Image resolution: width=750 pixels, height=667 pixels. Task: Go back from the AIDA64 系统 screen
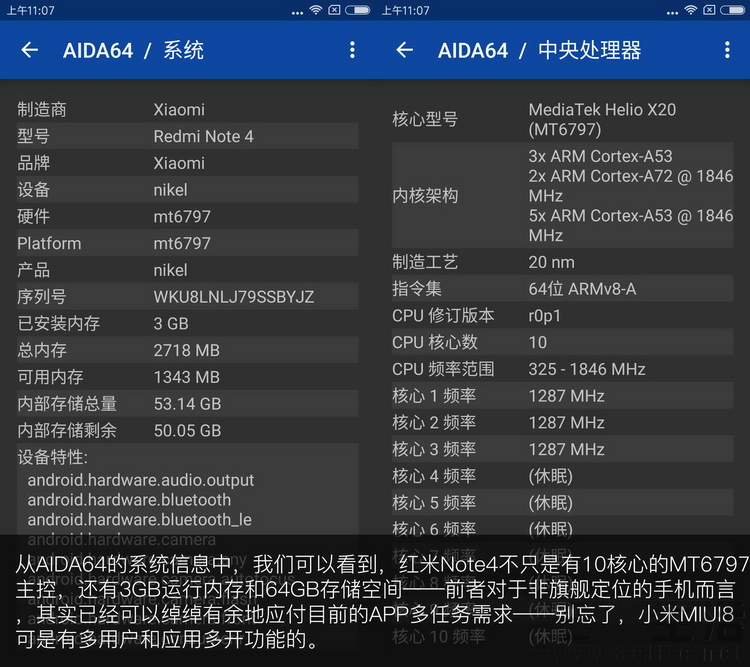(30, 50)
